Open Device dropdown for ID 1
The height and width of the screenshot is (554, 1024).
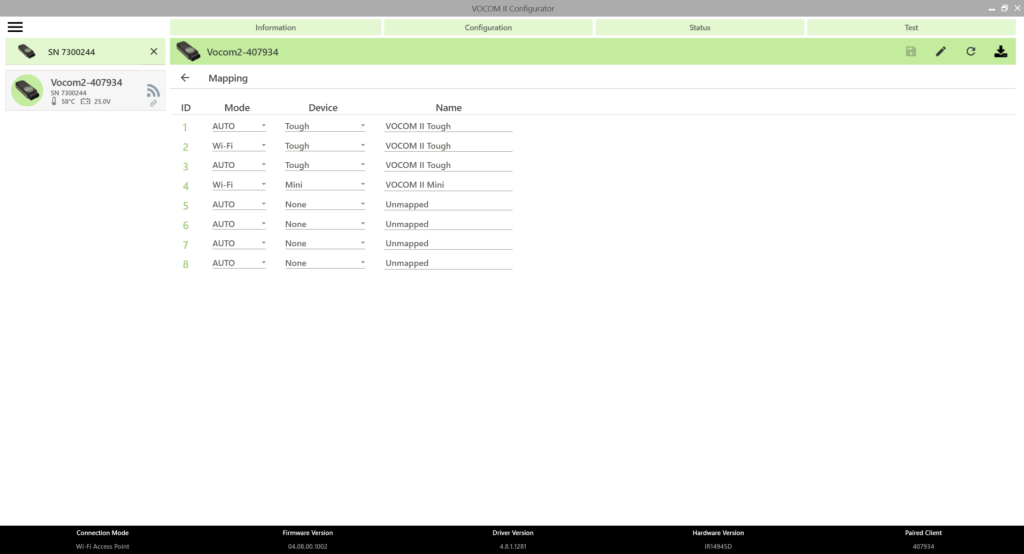pyautogui.click(x=325, y=126)
